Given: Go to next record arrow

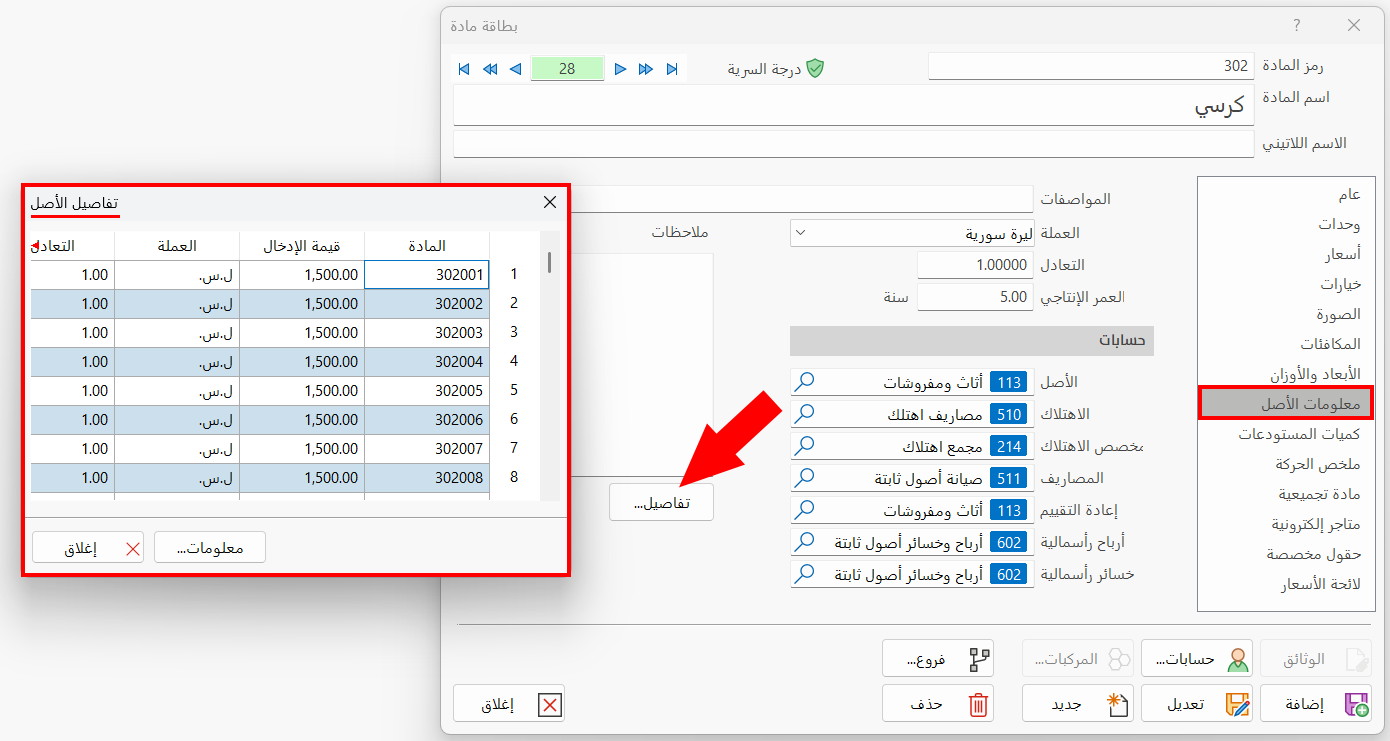Looking at the screenshot, I should 620,69.
